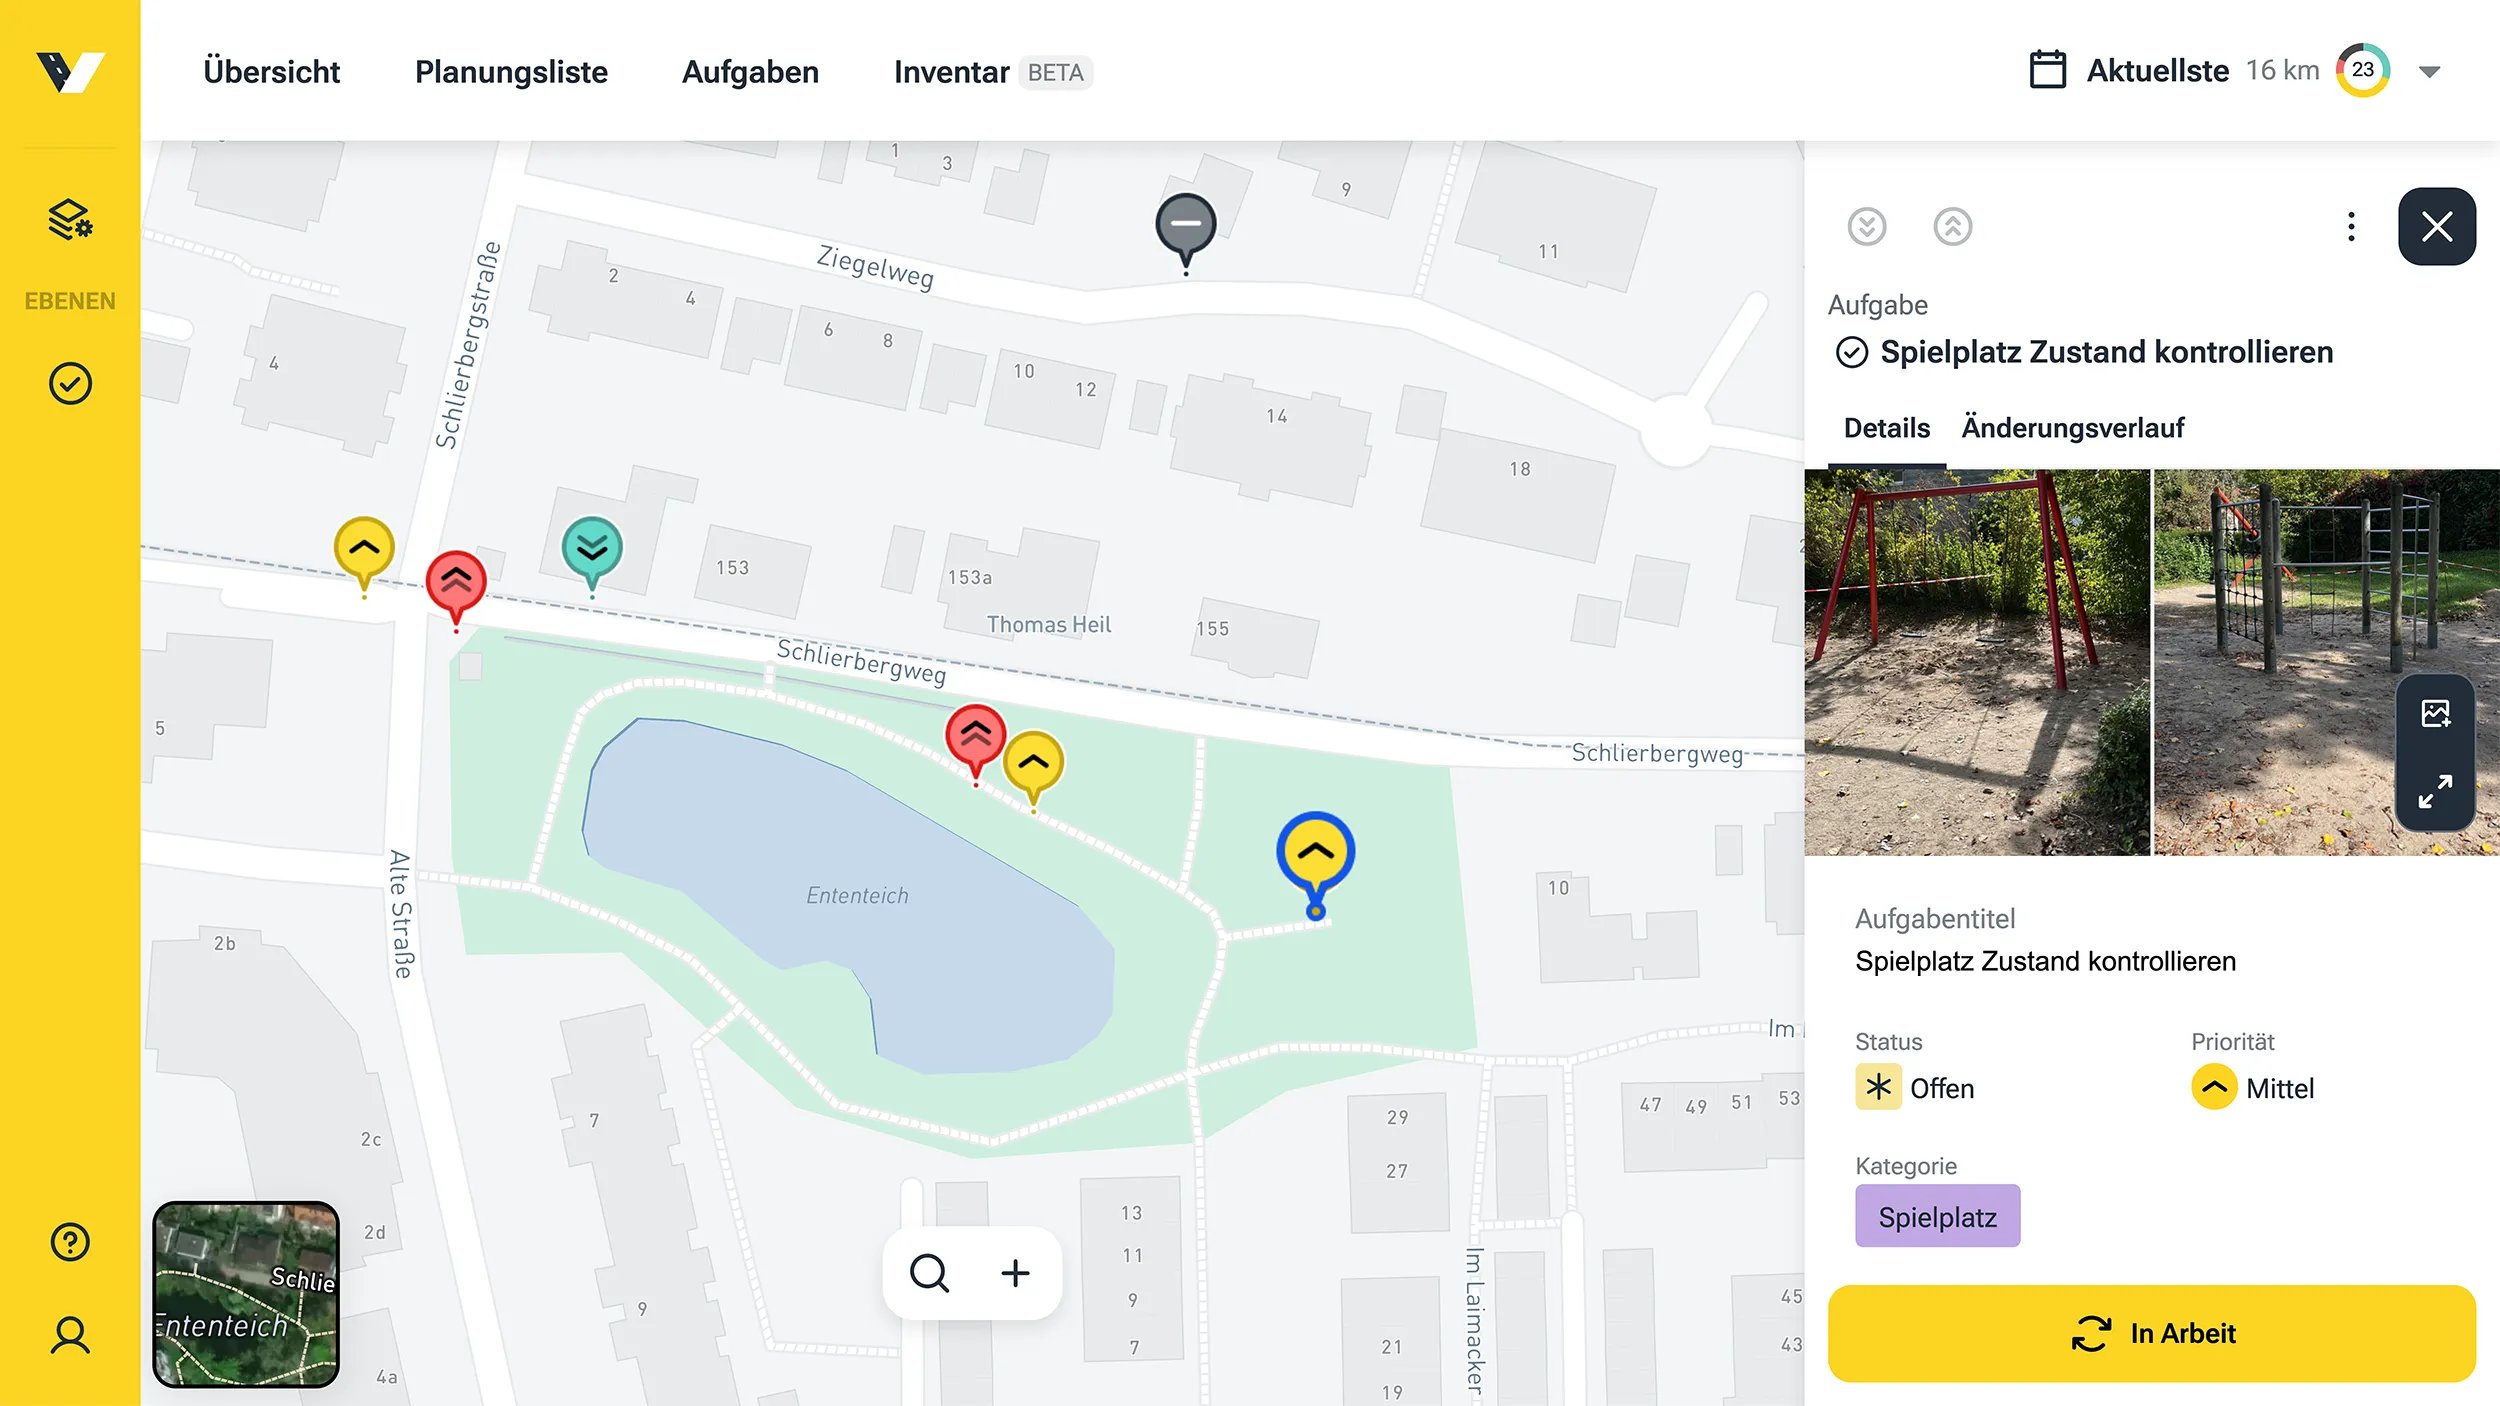Go to the previous task with the up chevron

1952,227
